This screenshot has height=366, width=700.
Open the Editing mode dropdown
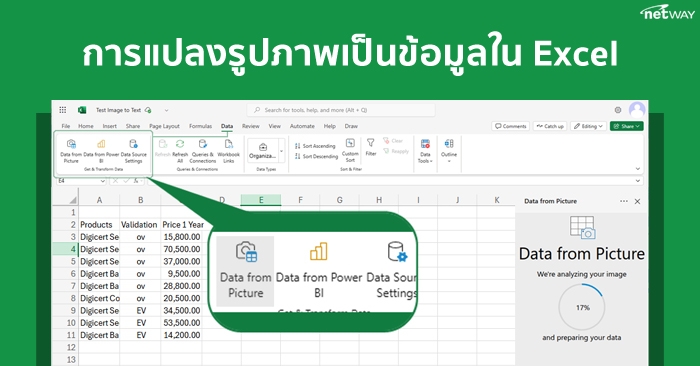[x=588, y=126]
